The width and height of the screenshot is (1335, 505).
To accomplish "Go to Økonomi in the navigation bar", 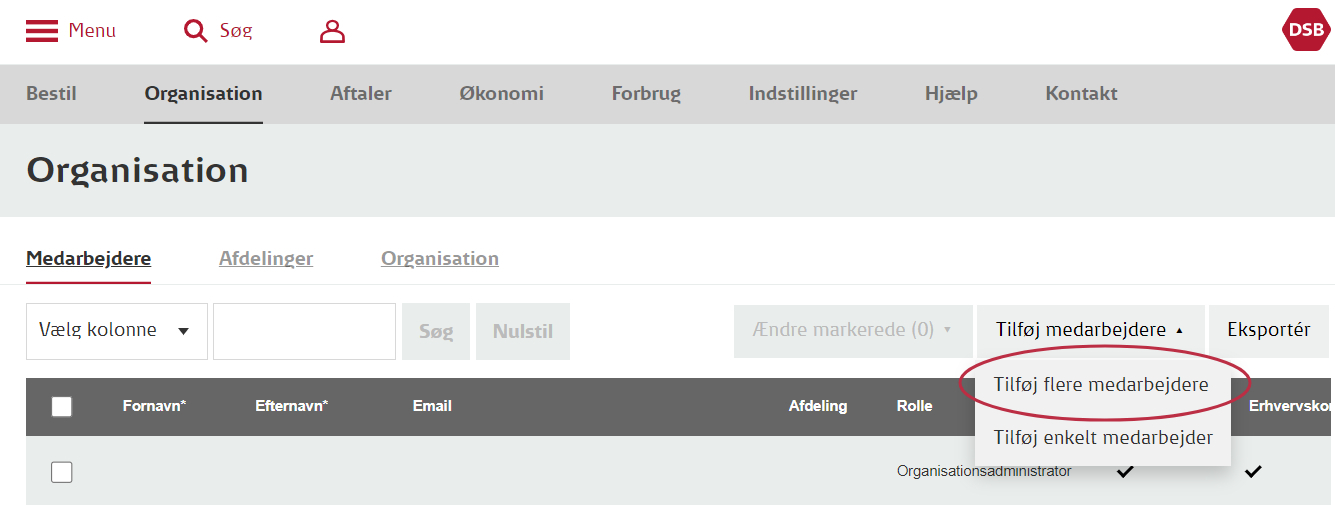I will (502, 94).
